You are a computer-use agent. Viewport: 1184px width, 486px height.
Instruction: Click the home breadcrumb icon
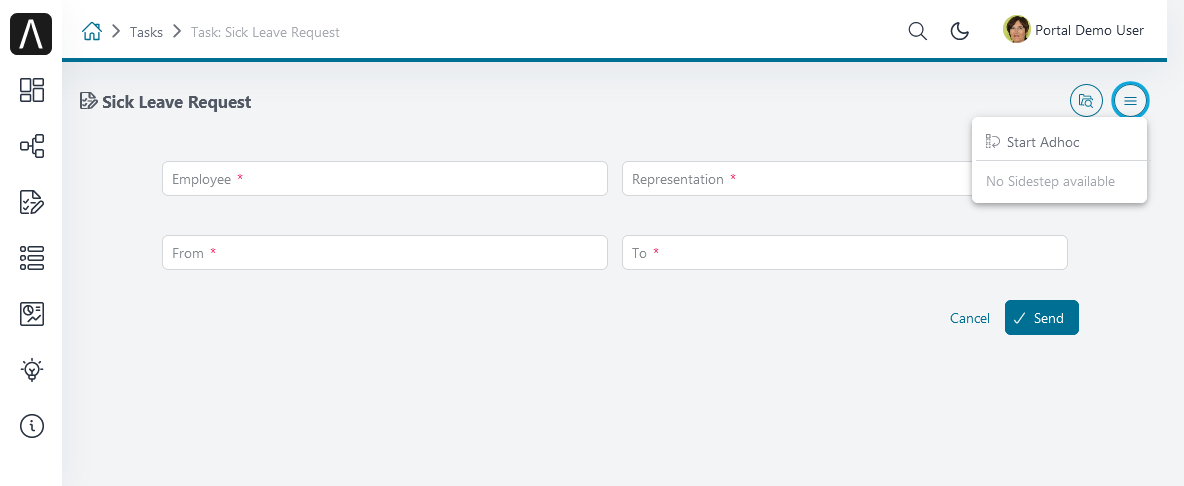pos(91,32)
